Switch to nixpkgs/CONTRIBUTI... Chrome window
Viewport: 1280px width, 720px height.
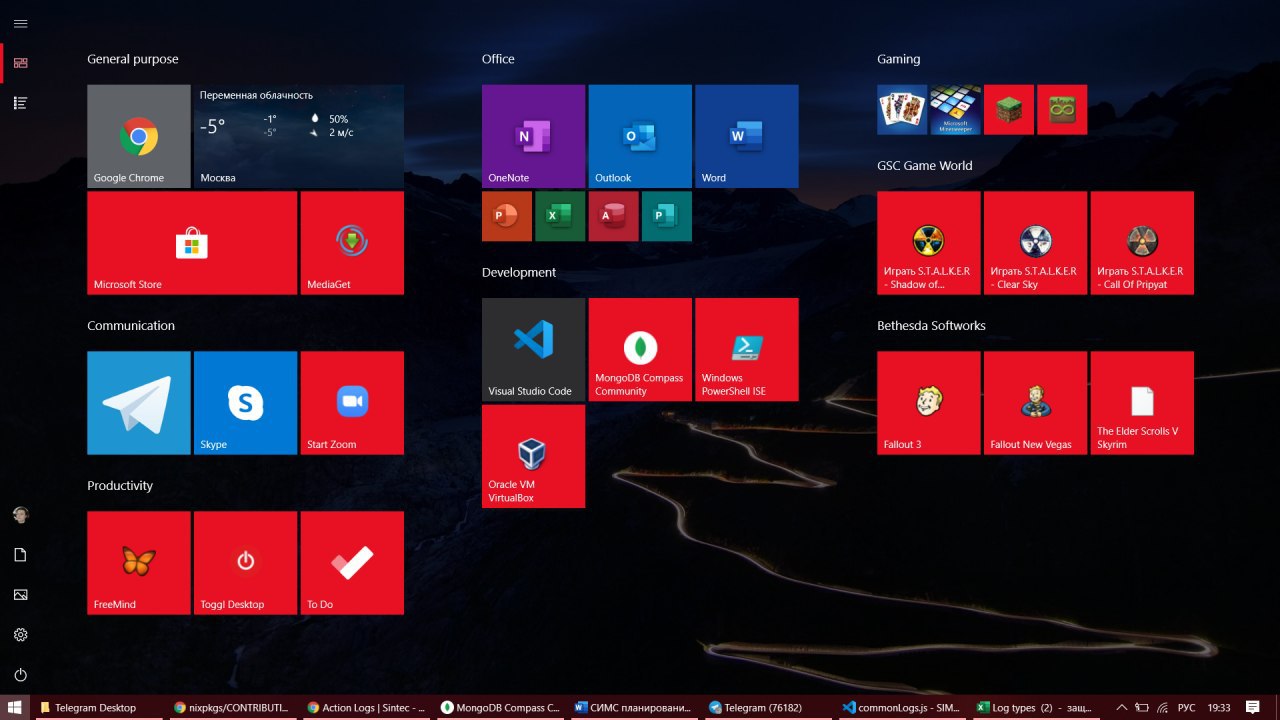pyautogui.click(x=232, y=707)
